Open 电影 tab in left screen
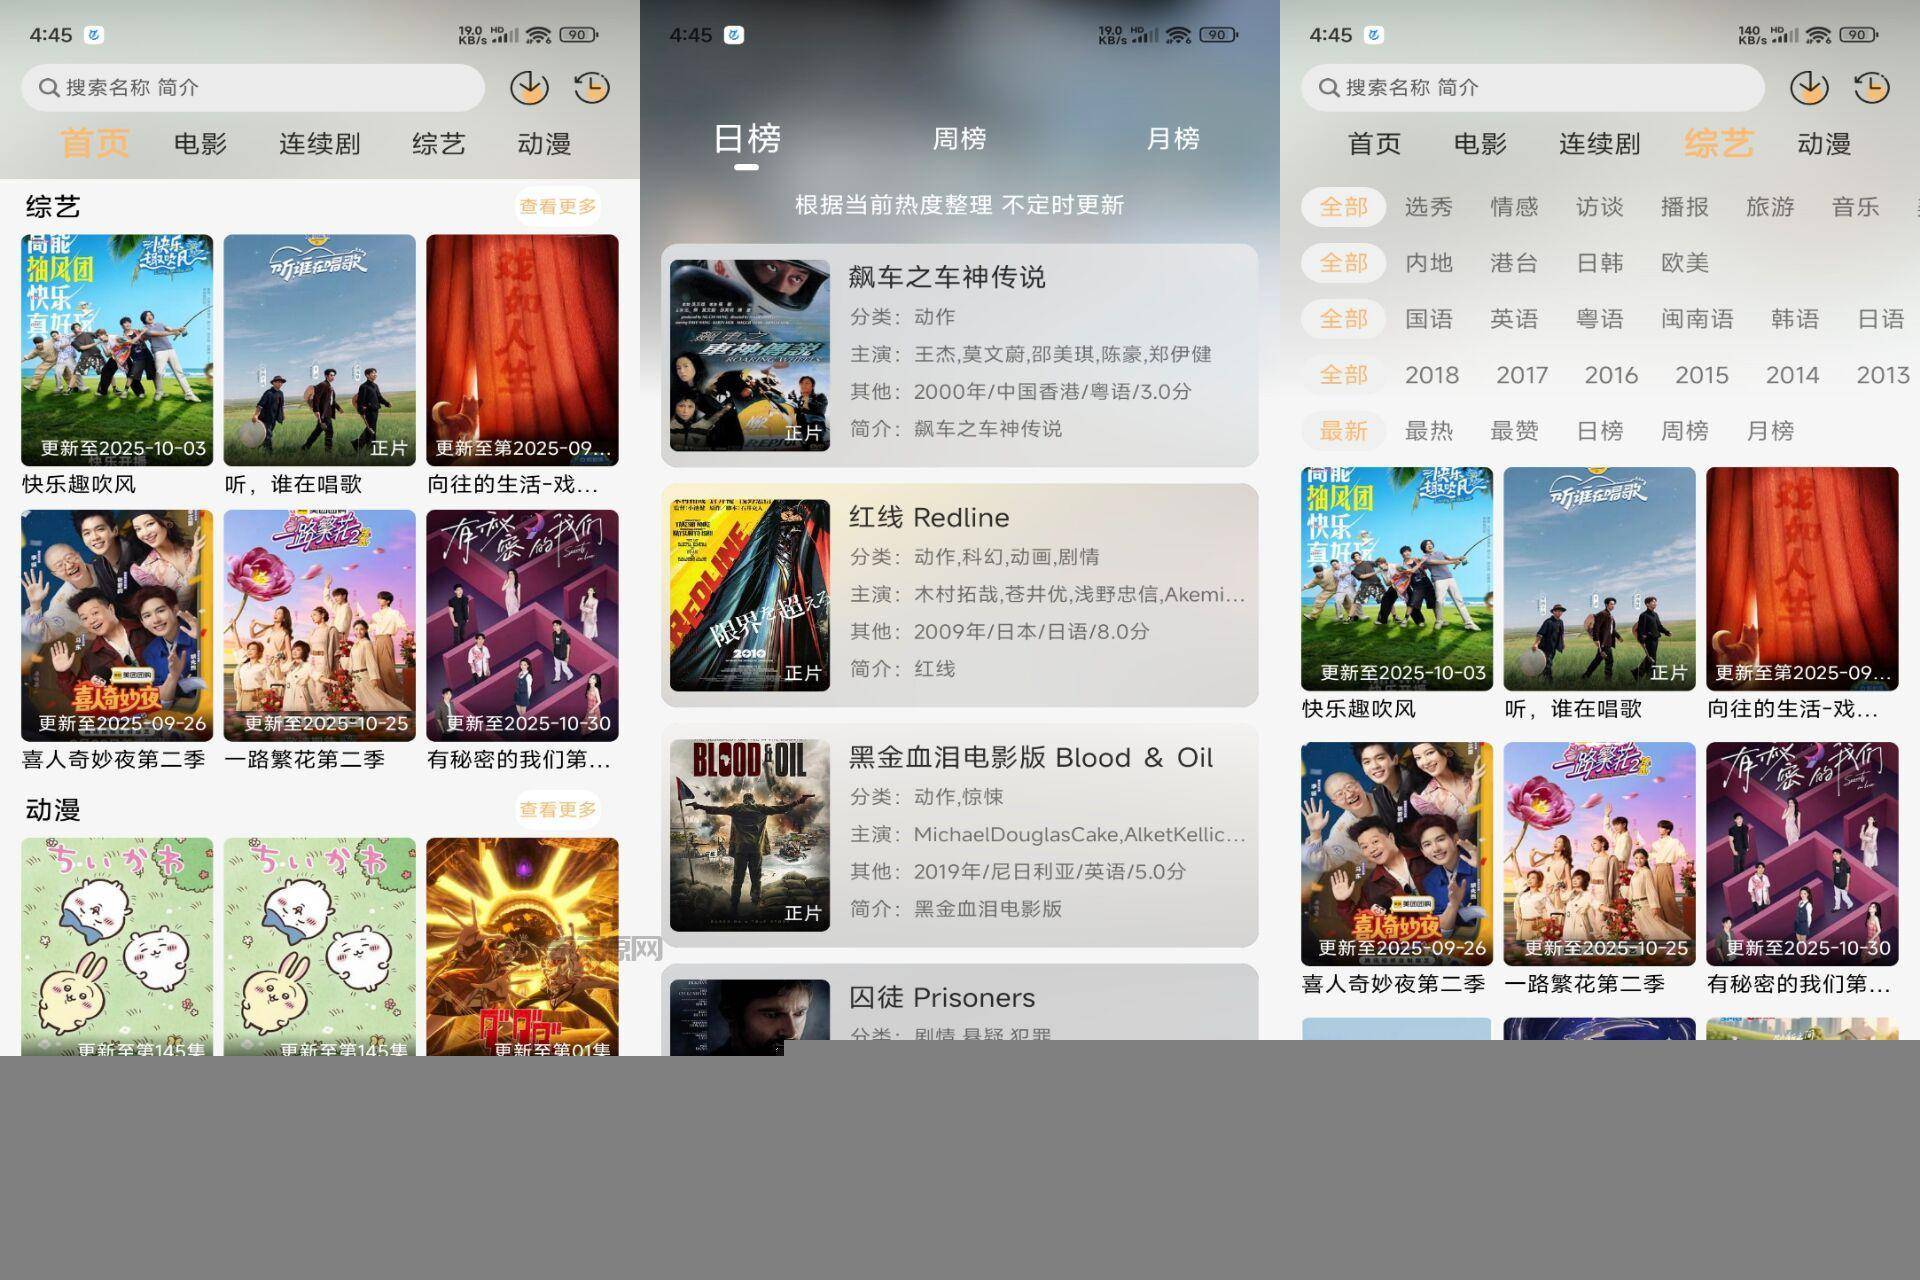The image size is (1920, 1280). [200, 144]
